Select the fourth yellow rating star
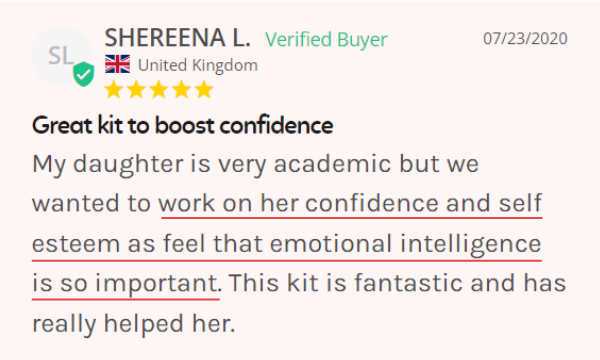600x360 pixels. [181, 90]
